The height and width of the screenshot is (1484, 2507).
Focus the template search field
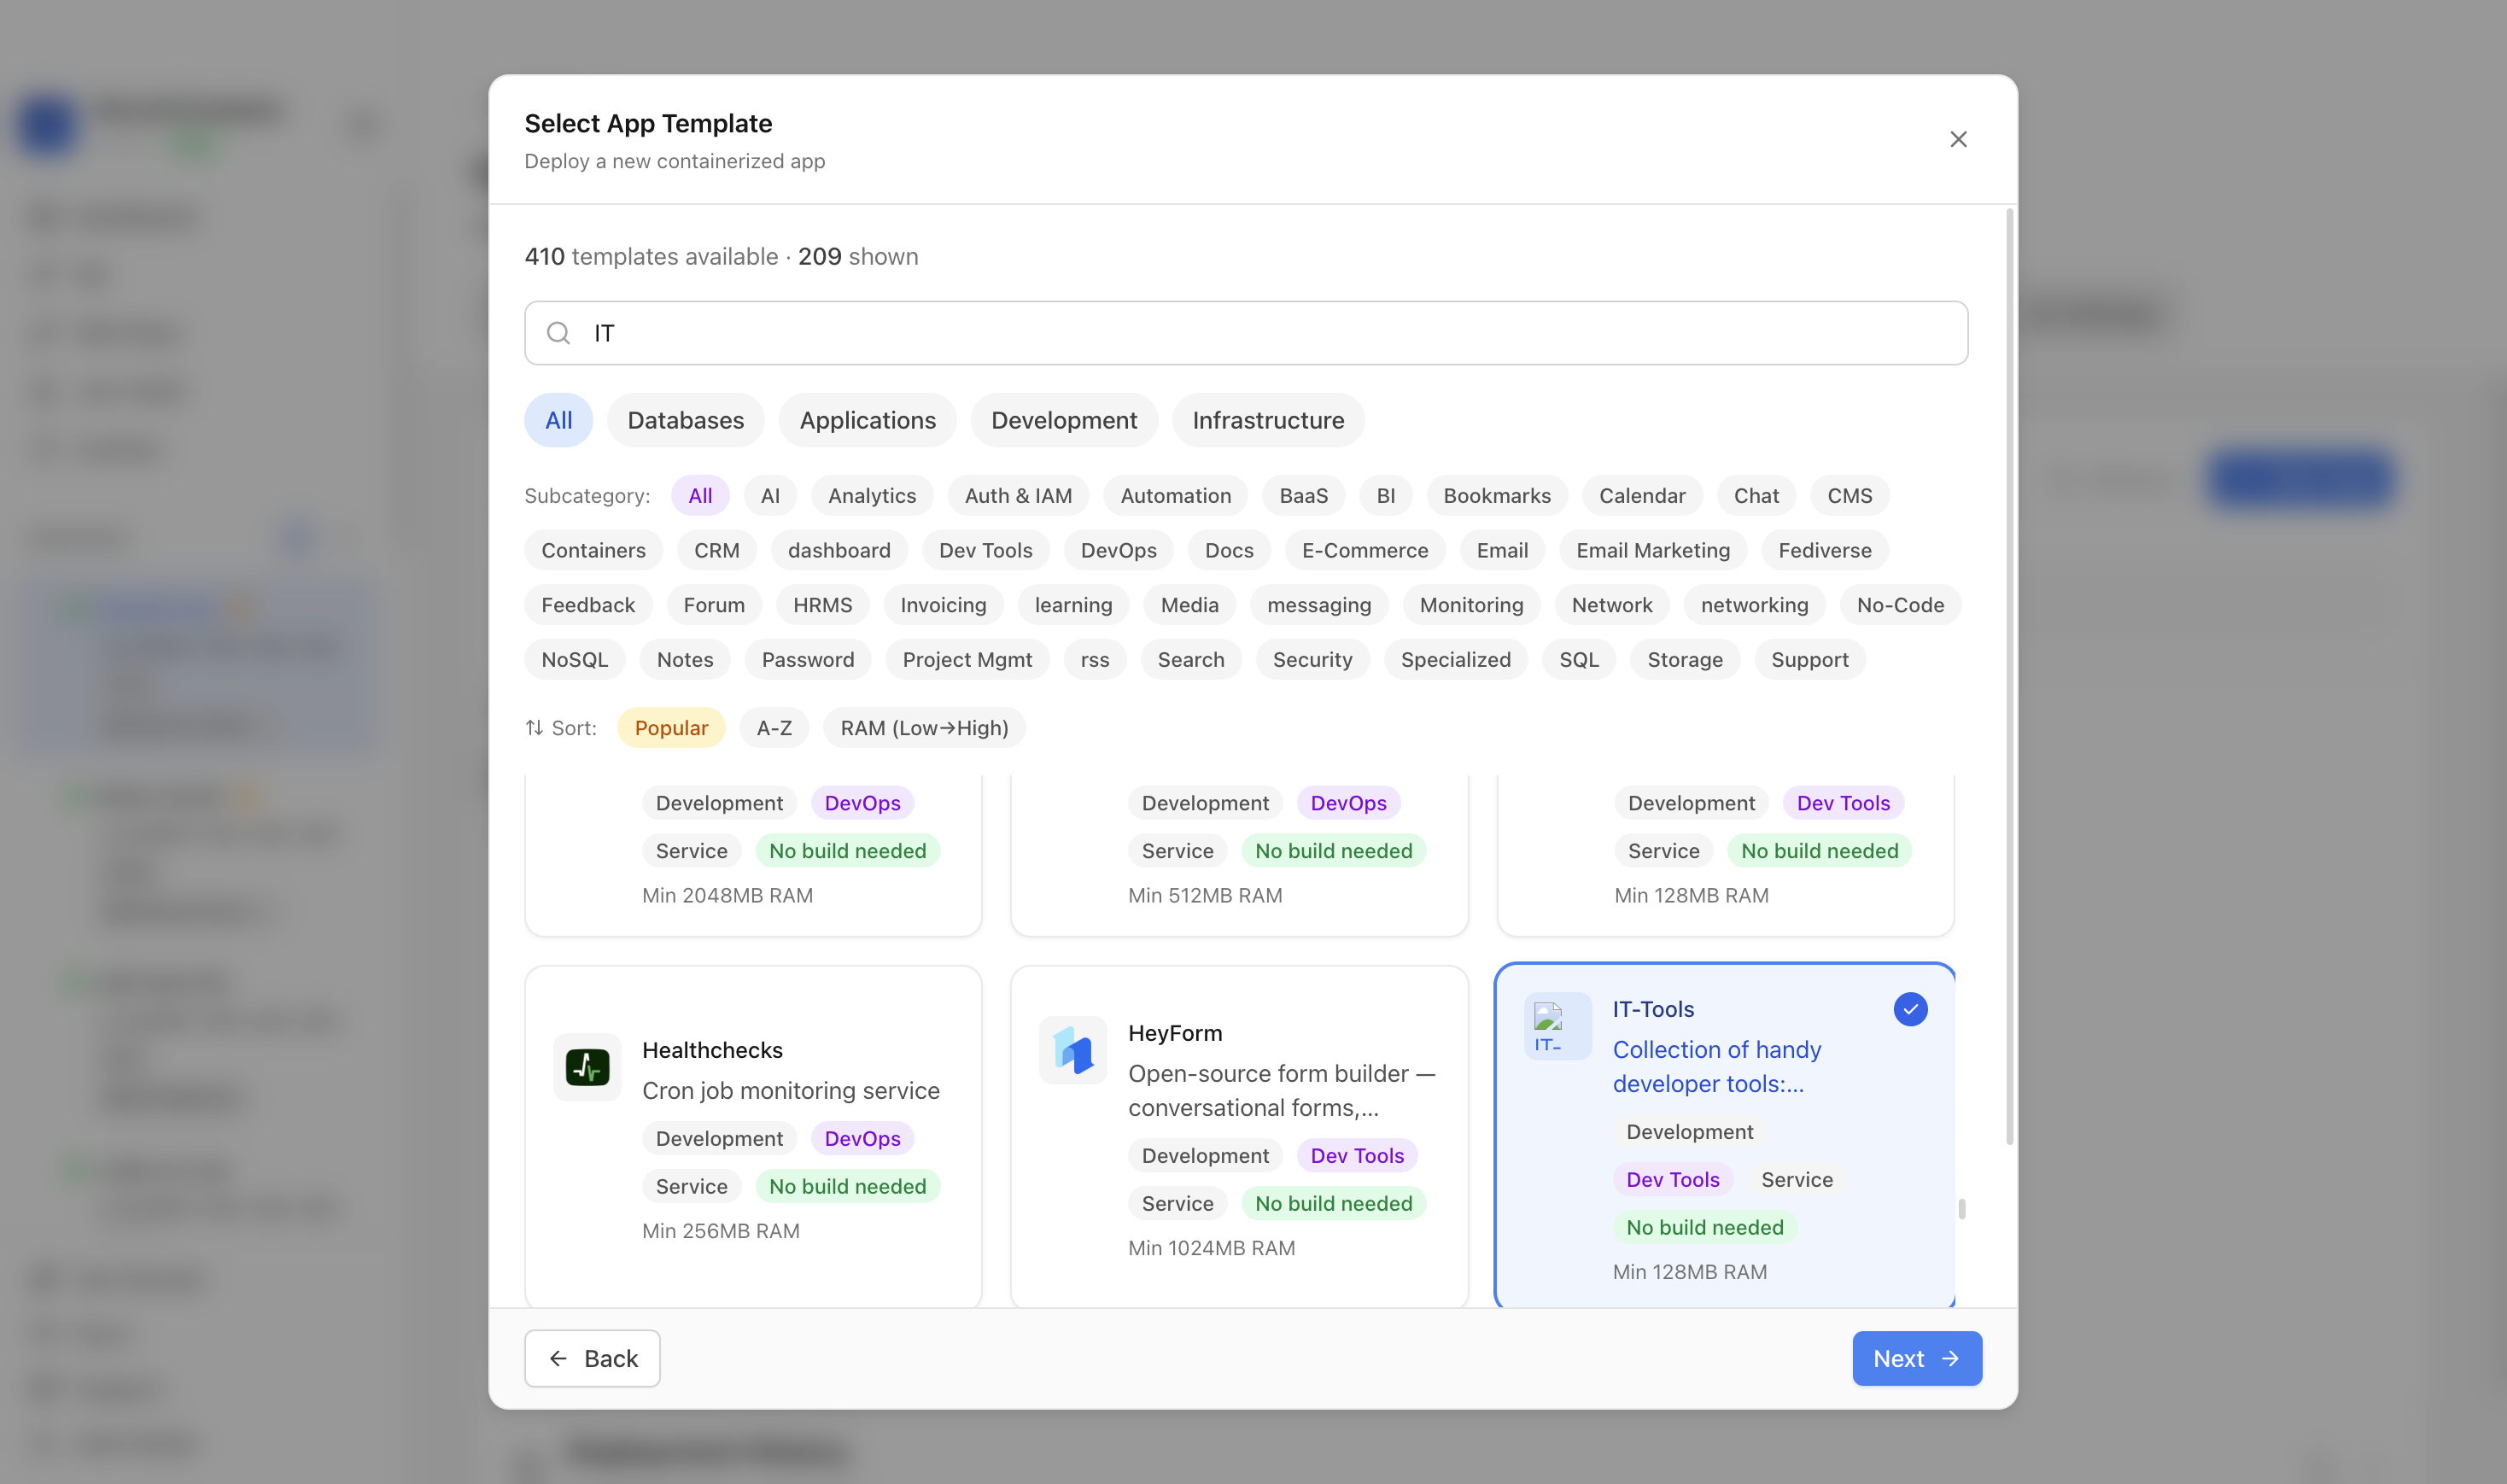tap(1246, 333)
